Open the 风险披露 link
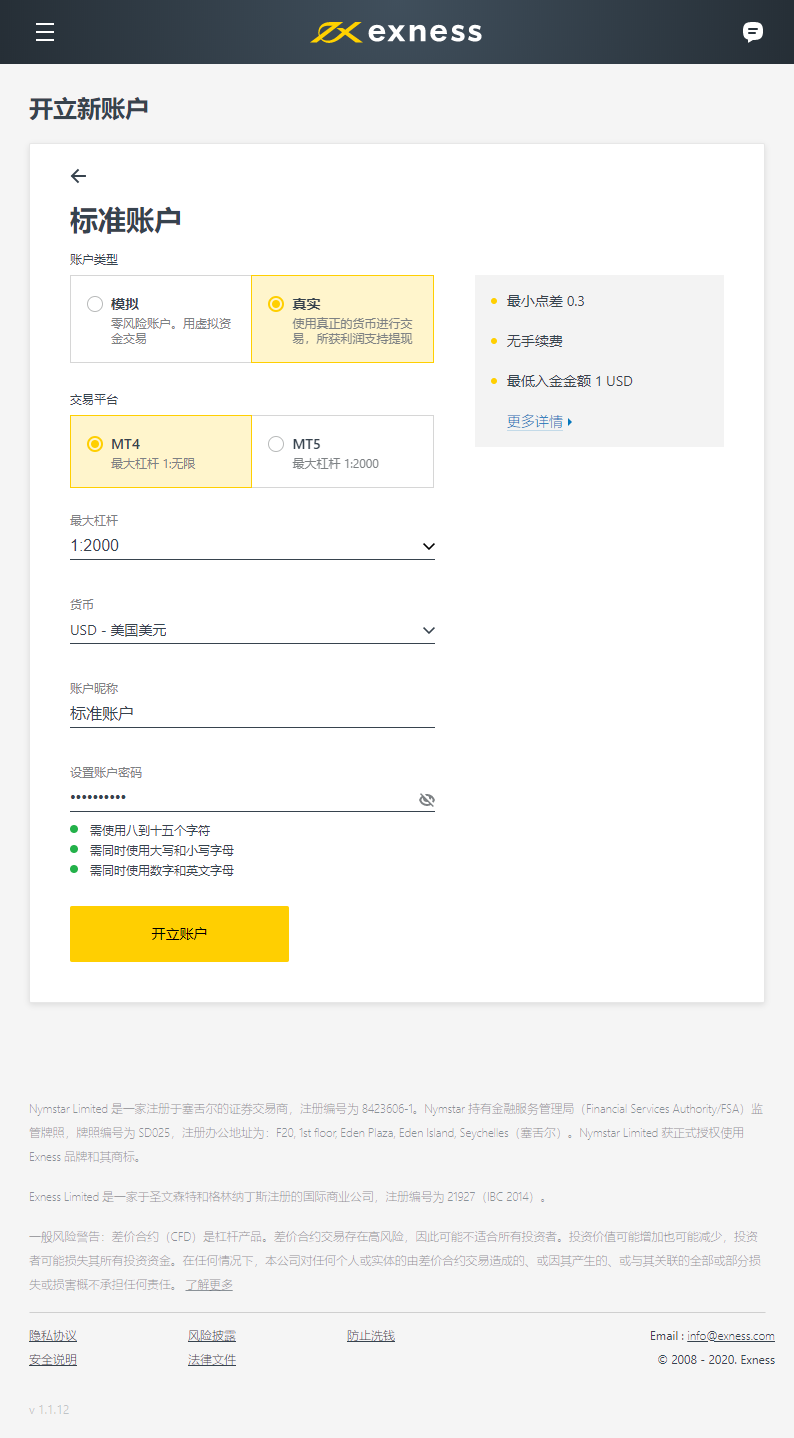This screenshot has width=794, height=1438. pos(212,1336)
